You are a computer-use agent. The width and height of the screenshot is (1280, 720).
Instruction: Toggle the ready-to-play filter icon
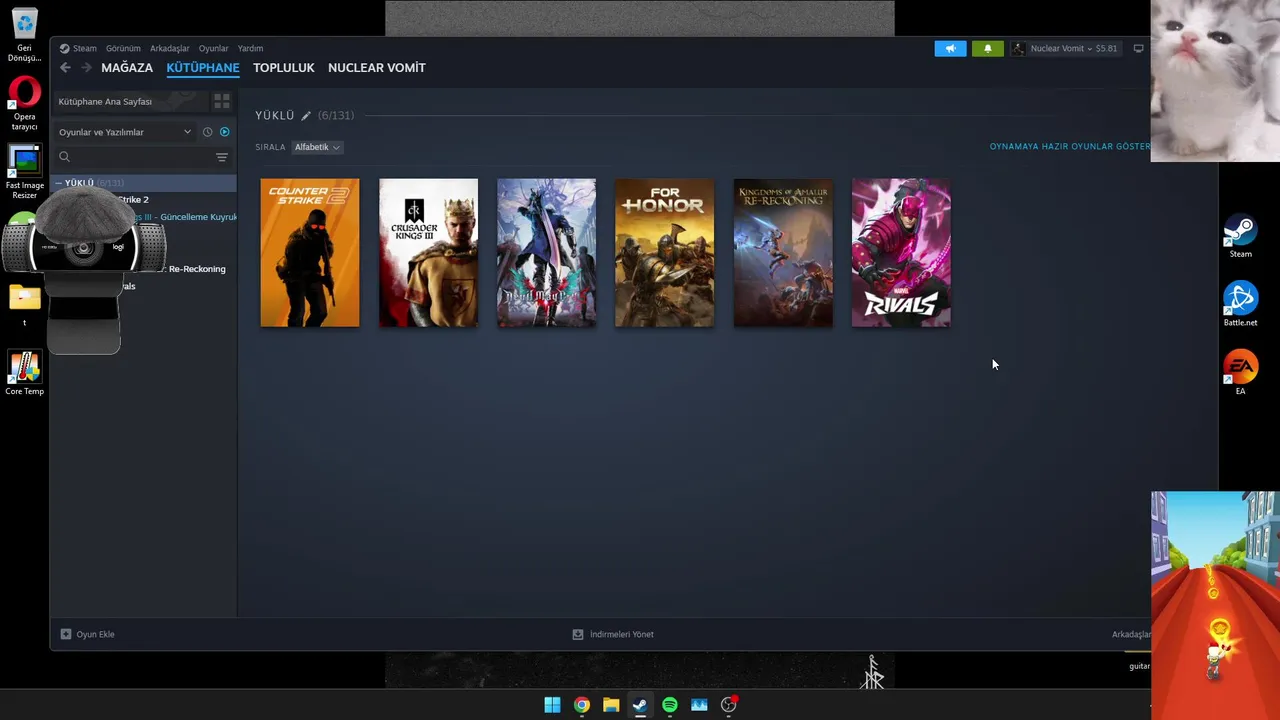(224, 132)
